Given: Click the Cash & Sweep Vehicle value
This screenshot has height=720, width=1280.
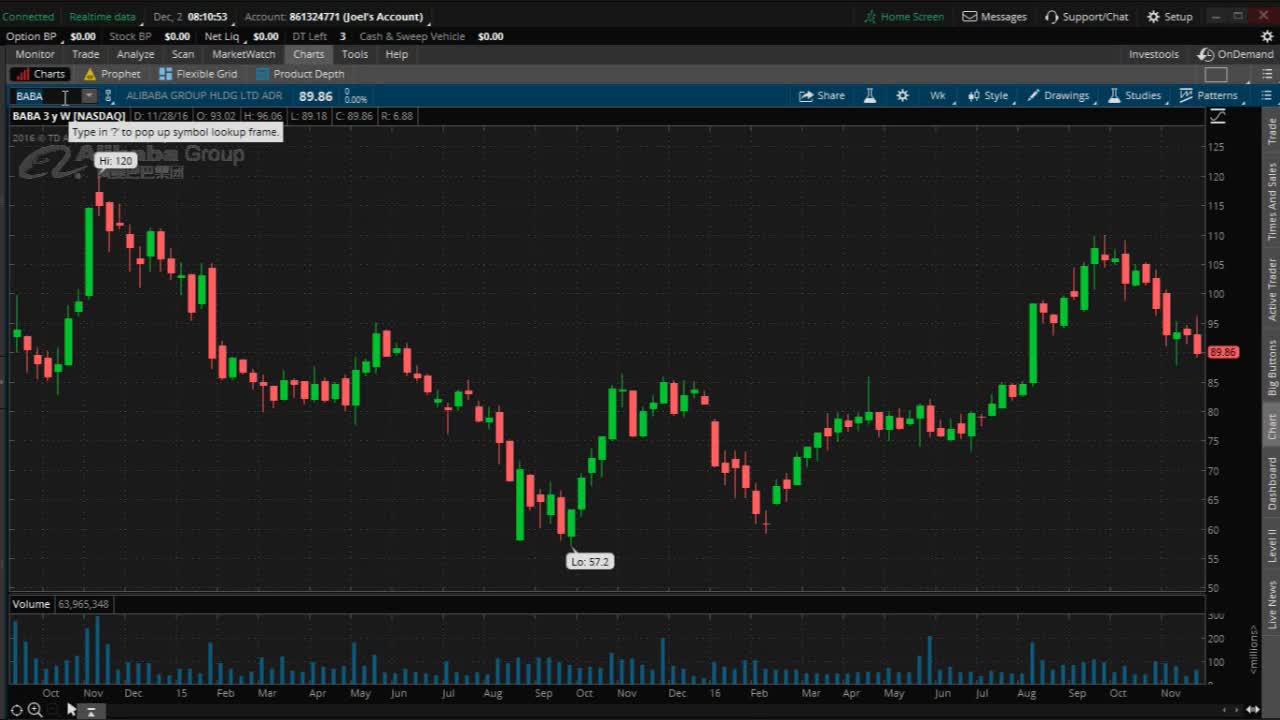Looking at the screenshot, I should click(x=491, y=36).
